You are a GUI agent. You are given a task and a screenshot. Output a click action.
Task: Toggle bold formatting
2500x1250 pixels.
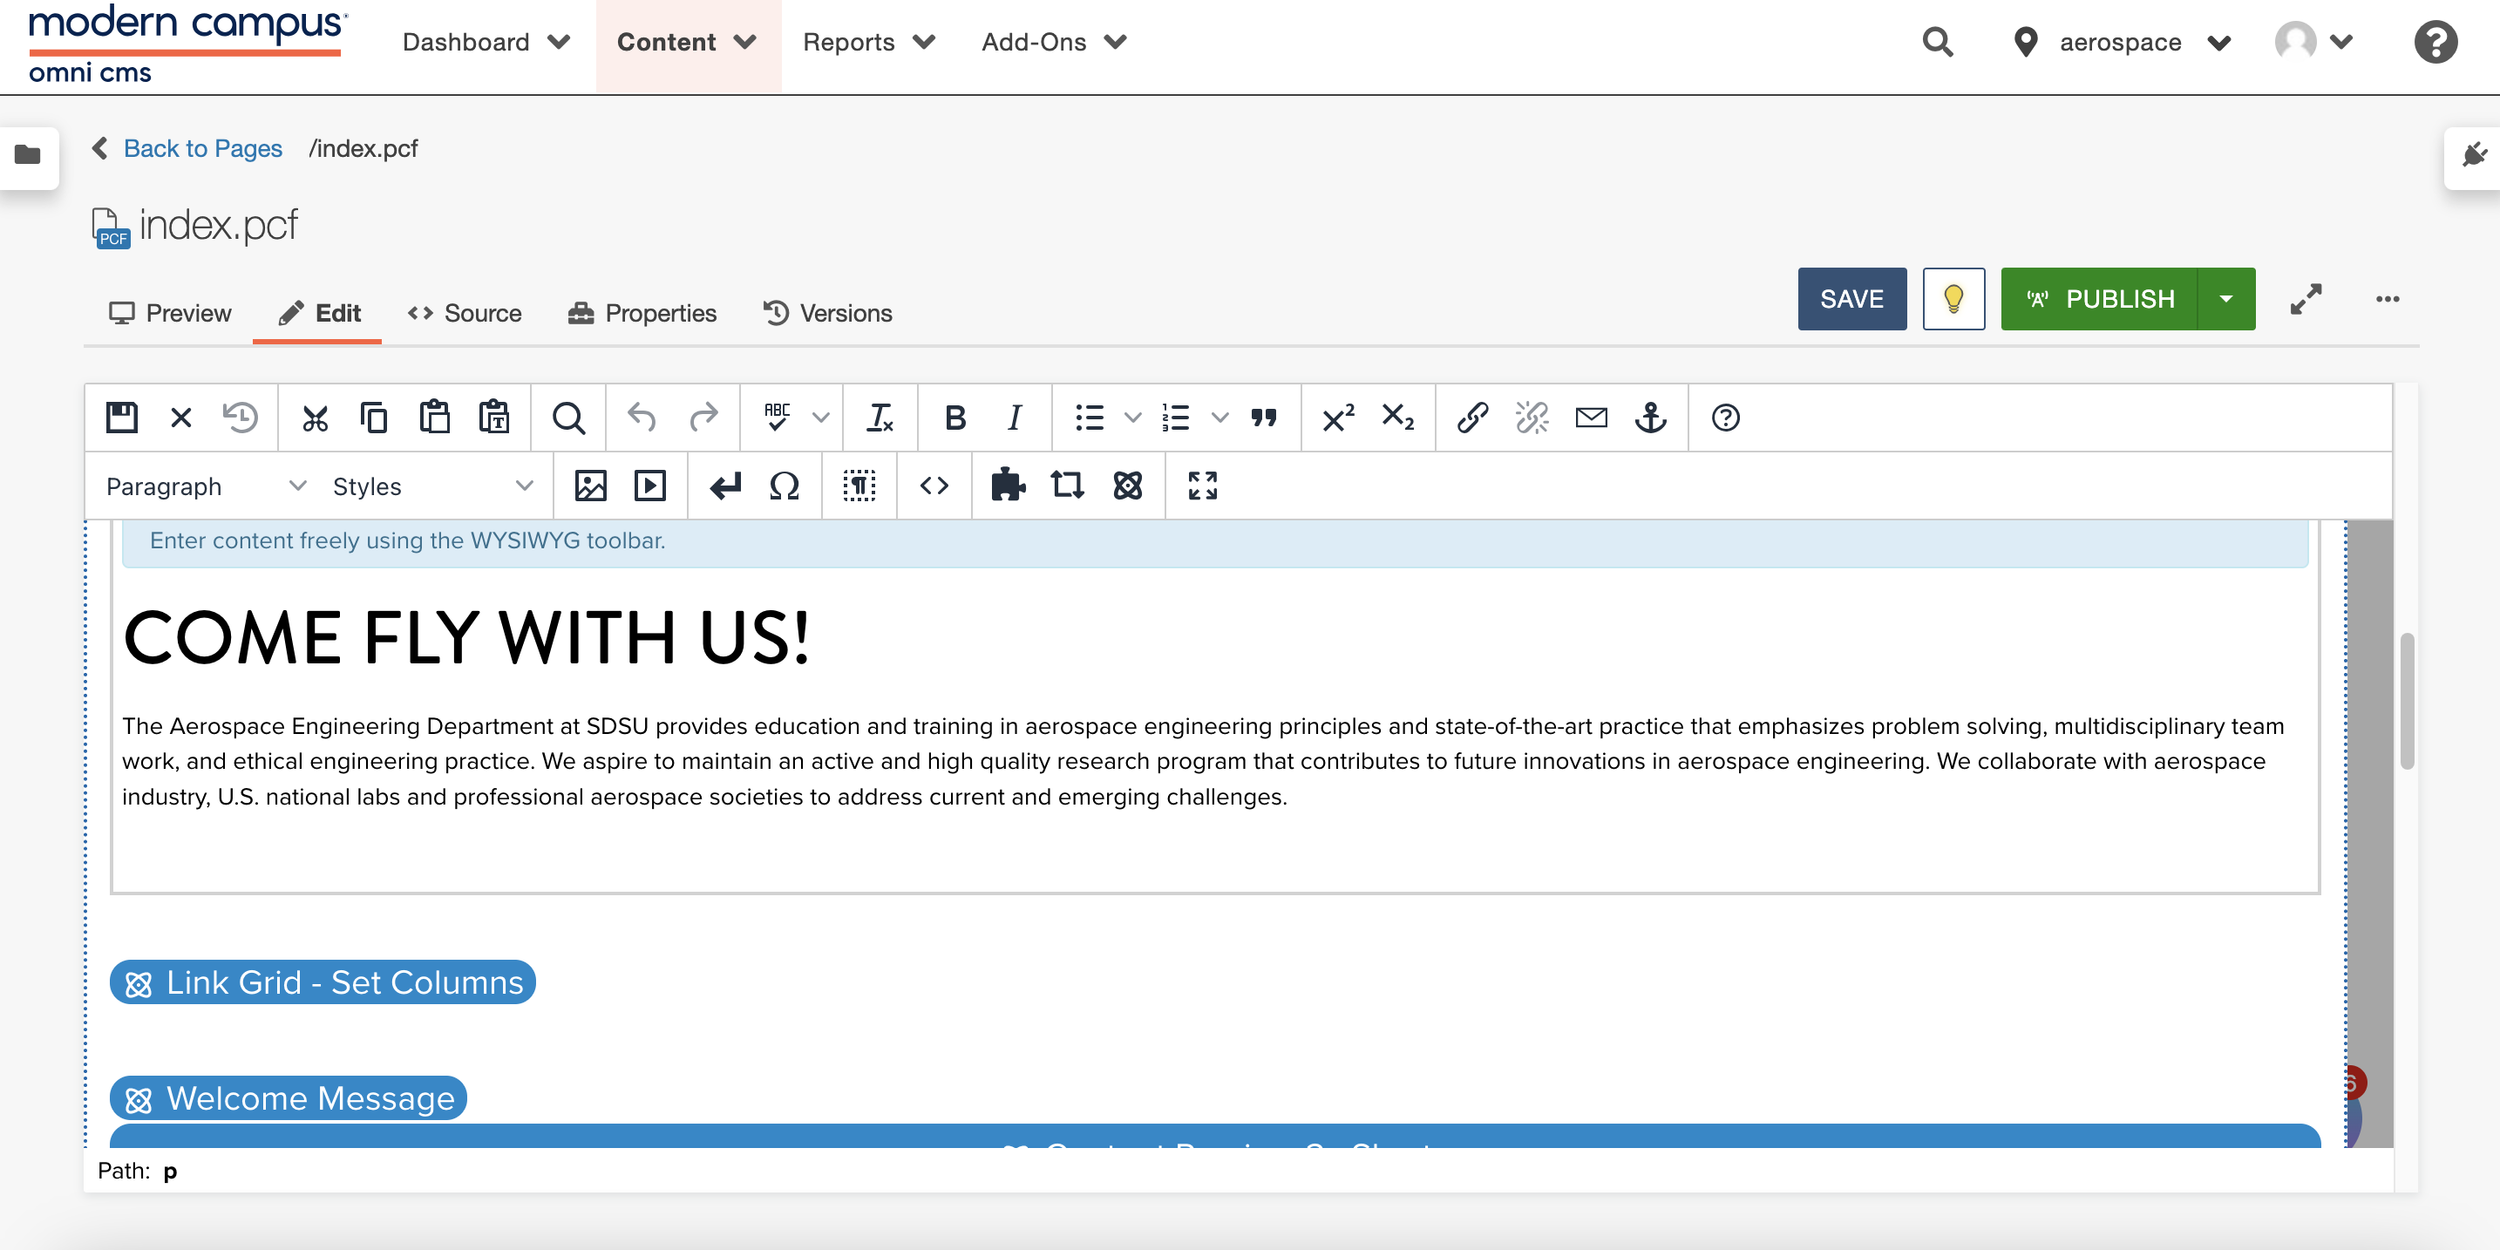955,418
